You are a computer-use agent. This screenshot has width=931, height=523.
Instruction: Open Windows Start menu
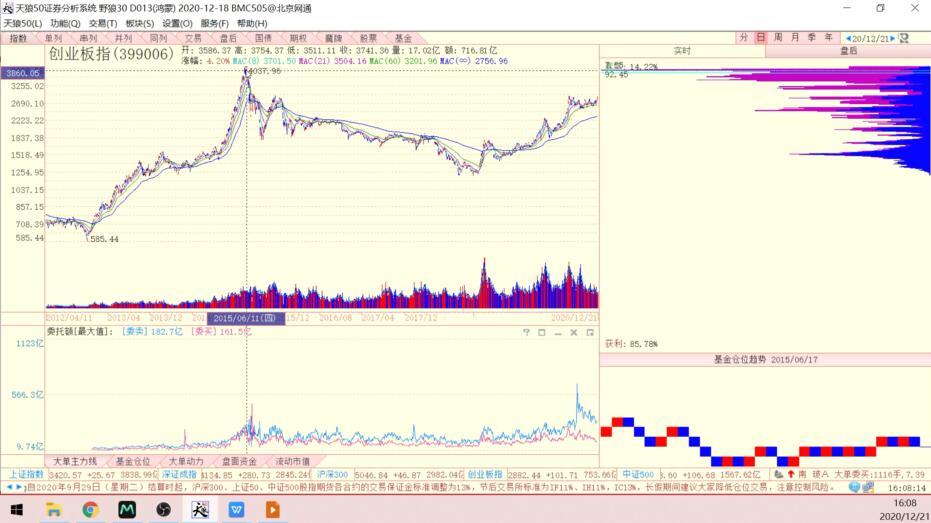[17, 509]
